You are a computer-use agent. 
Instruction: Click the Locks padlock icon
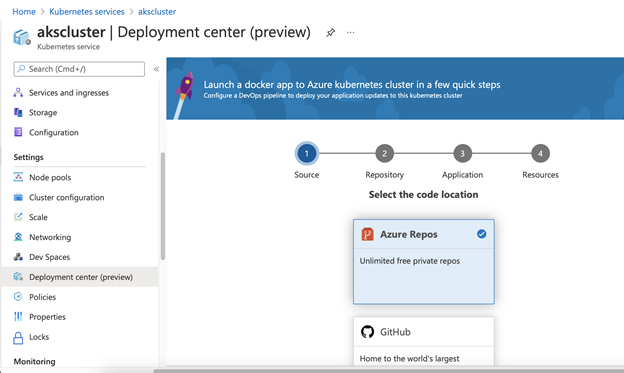pyautogui.click(x=18, y=338)
